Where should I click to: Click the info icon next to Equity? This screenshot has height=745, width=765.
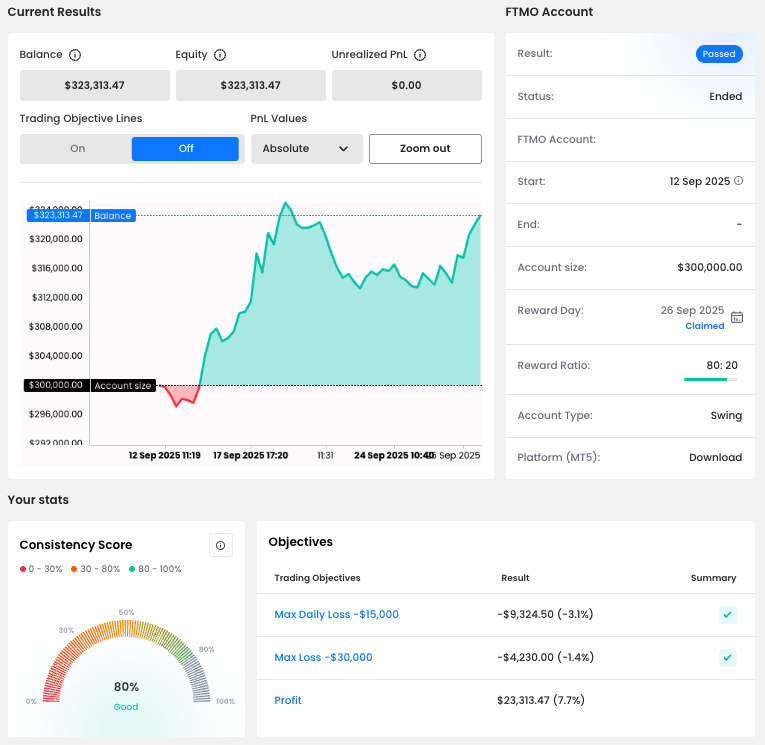220,55
